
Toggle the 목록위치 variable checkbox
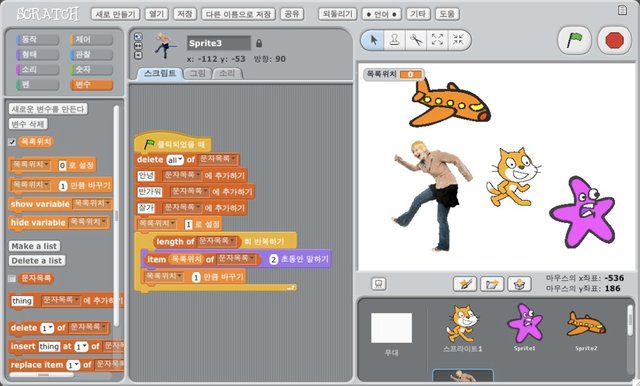point(12,142)
